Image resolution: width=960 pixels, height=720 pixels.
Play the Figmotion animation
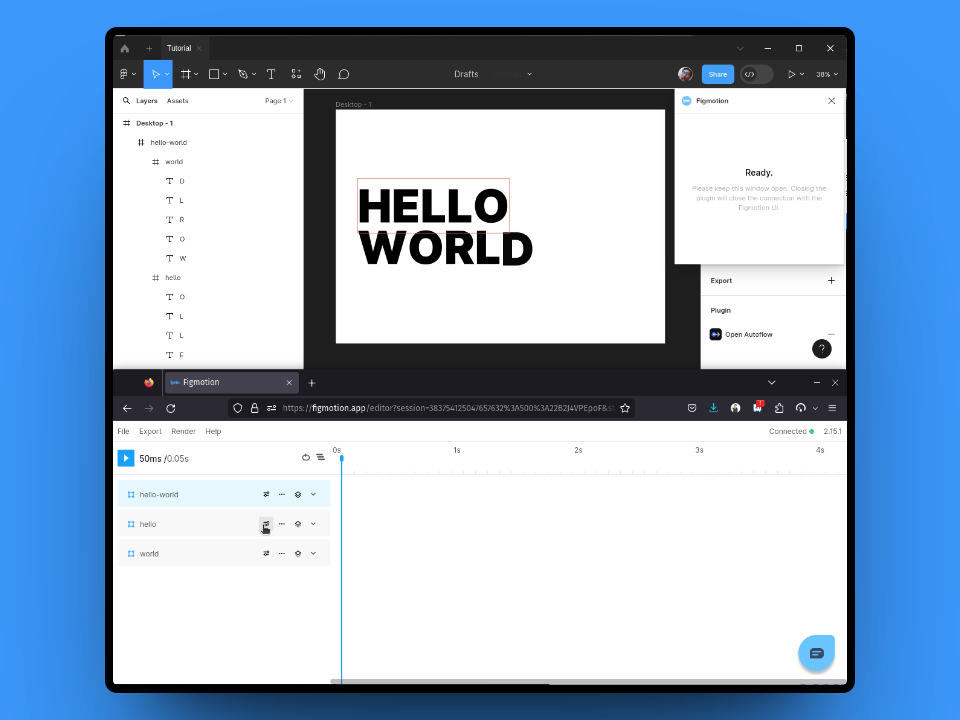click(126, 458)
